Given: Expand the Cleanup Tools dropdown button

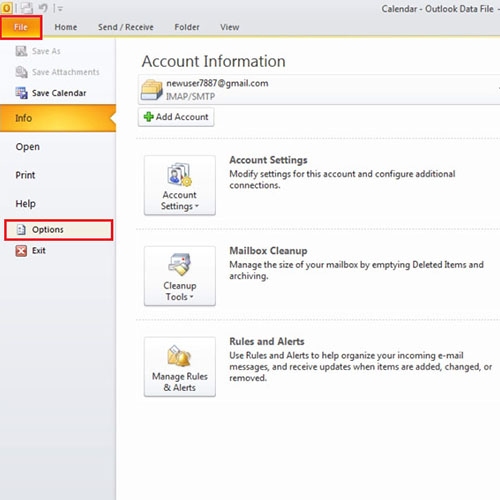Looking at the screenshot, I should tap(180, 276).
